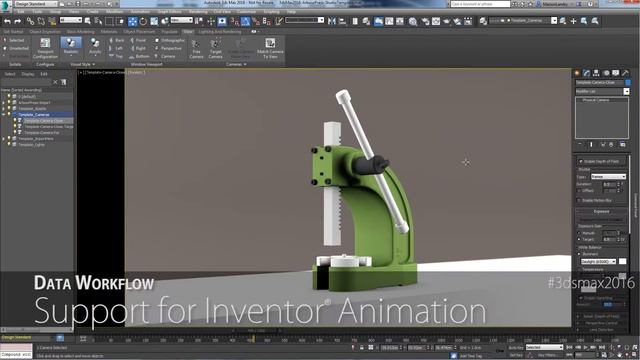The height and width of the screenshot is (360, 640).
Task: Open the Design Standard workspace dropdown
Action: 36,4
